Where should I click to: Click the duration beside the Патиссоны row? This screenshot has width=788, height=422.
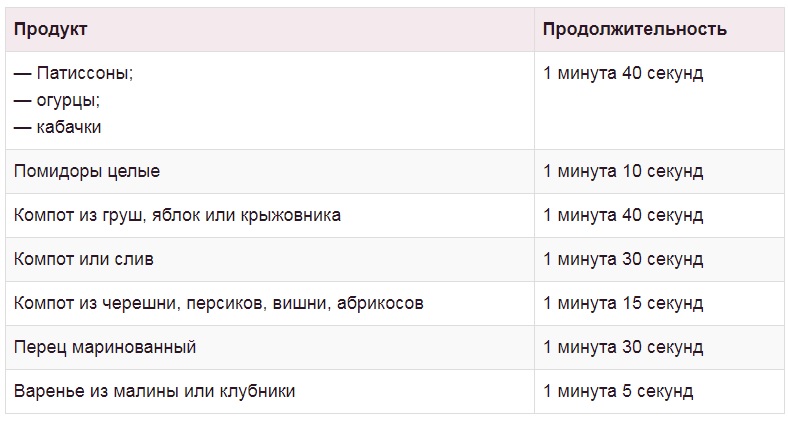(x=623, y=74)
